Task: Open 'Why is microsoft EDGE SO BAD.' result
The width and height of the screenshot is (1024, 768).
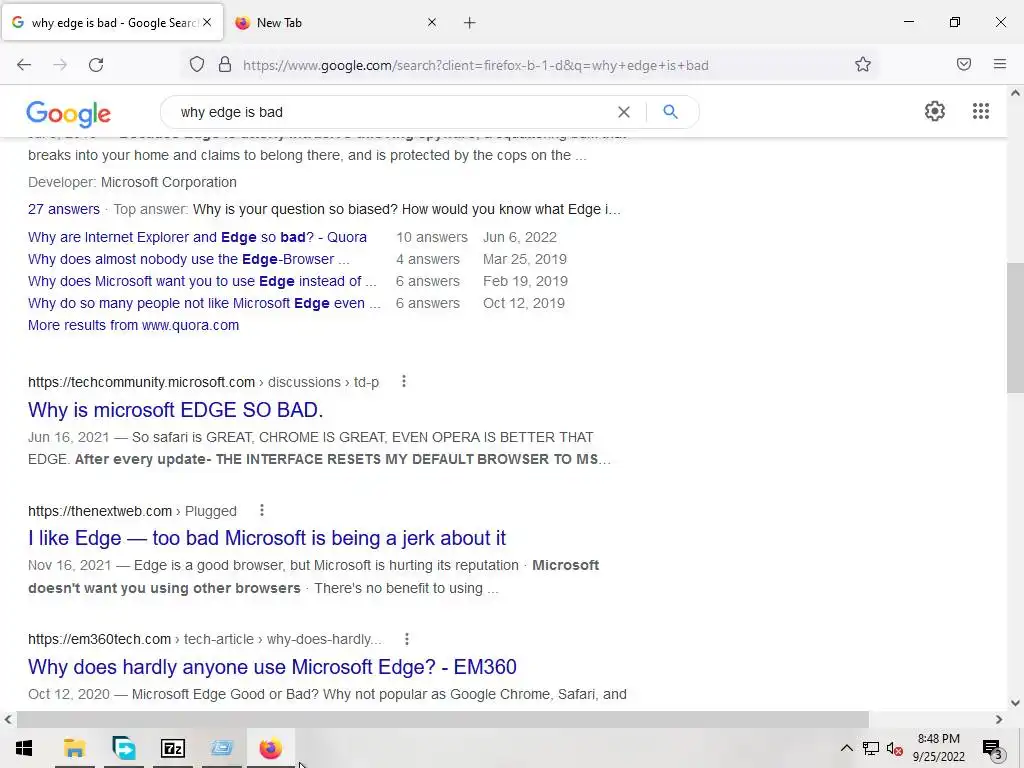Action: pos(175,410)
